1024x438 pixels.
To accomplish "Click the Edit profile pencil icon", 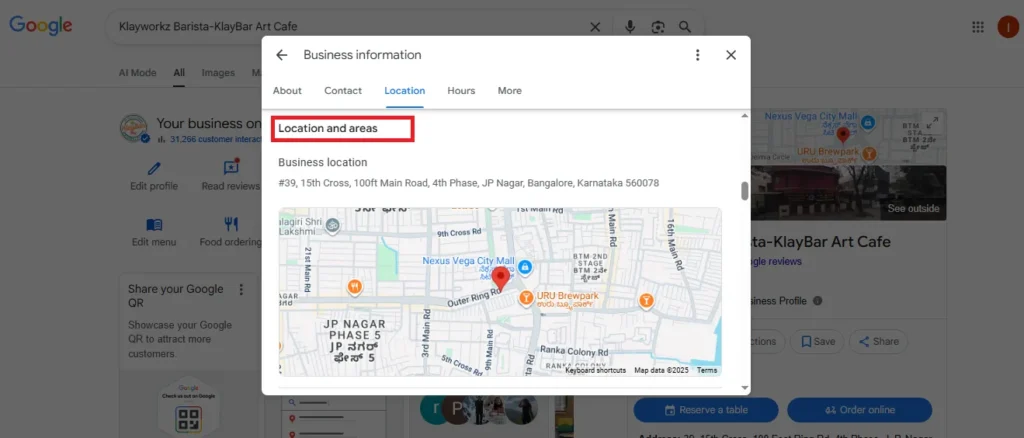I will pyautogui.click(x=154, y=168).
